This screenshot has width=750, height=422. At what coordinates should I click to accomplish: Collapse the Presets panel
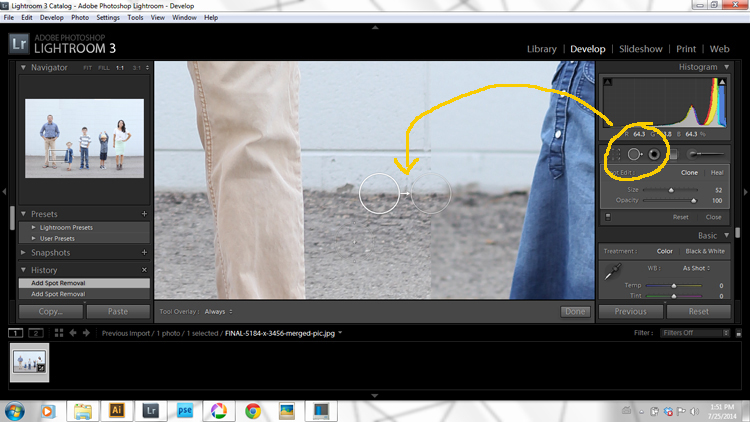tap(23, 214)
